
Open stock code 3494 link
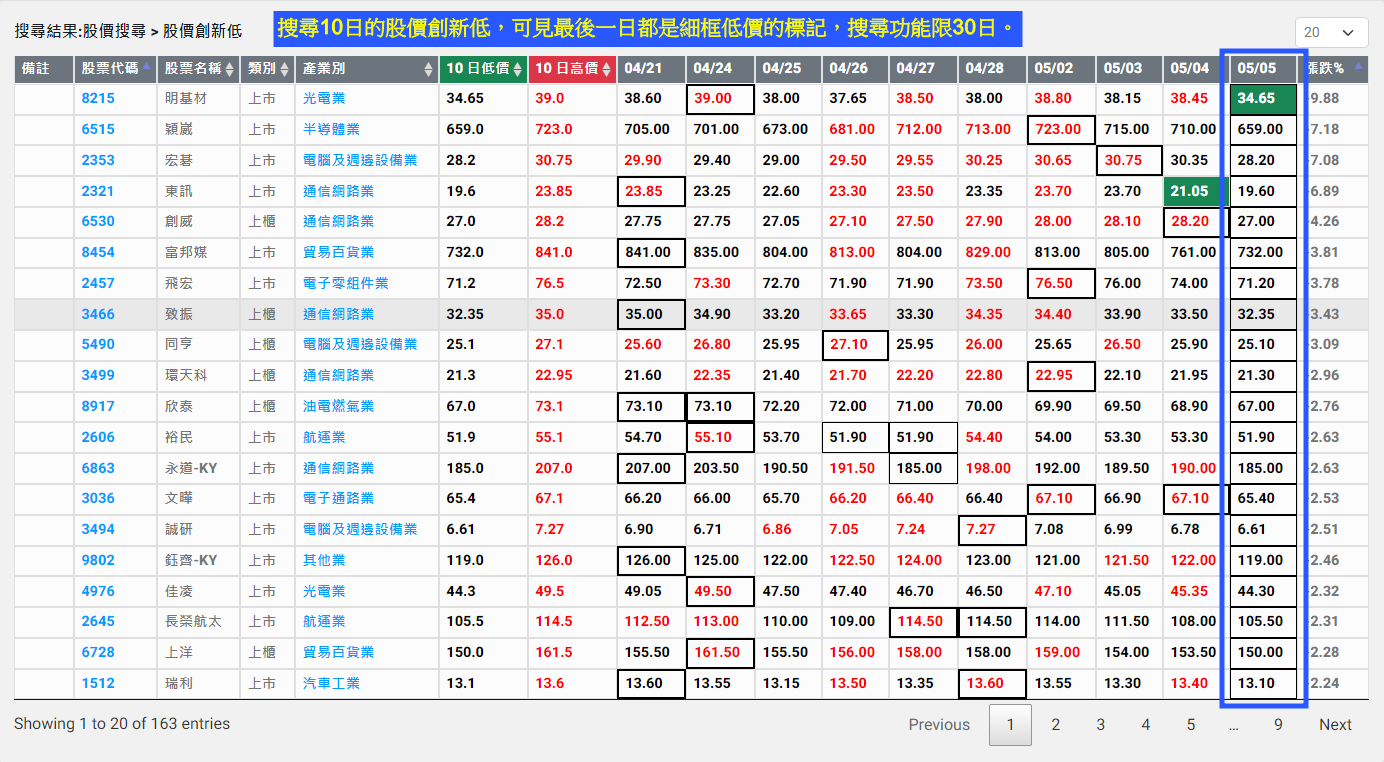click(x=98, y=529)
